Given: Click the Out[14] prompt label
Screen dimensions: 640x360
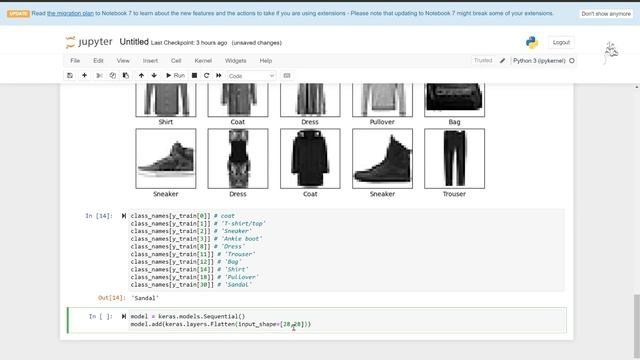Looking at the screenshot, I should click(112, 298).
